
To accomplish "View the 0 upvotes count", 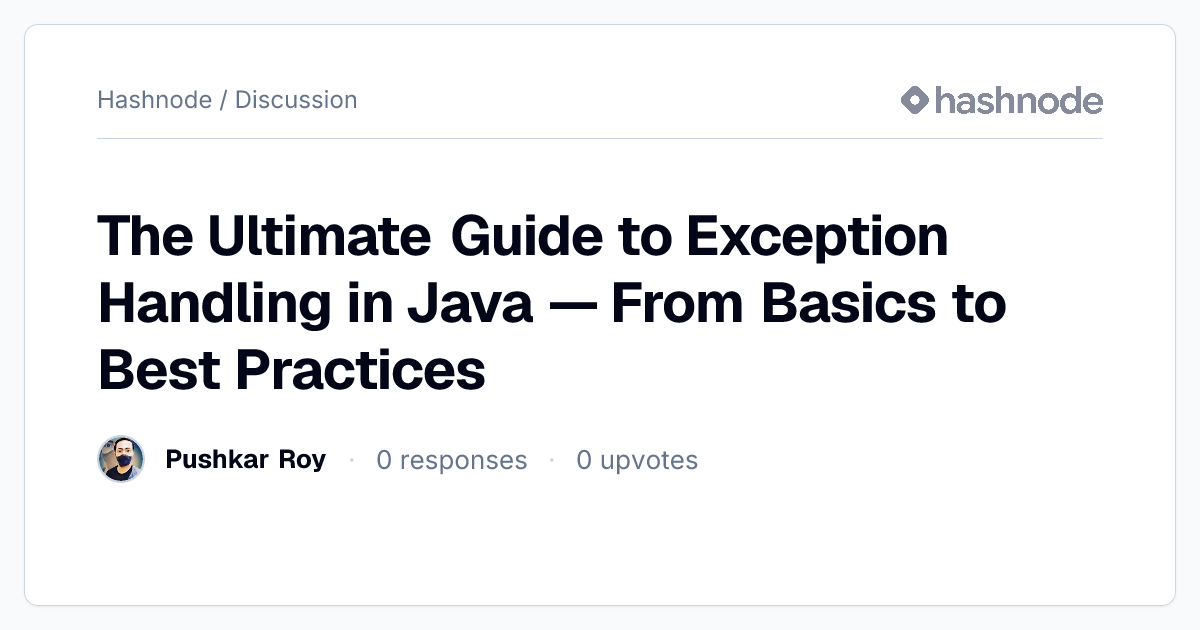I will pos(637,460).
